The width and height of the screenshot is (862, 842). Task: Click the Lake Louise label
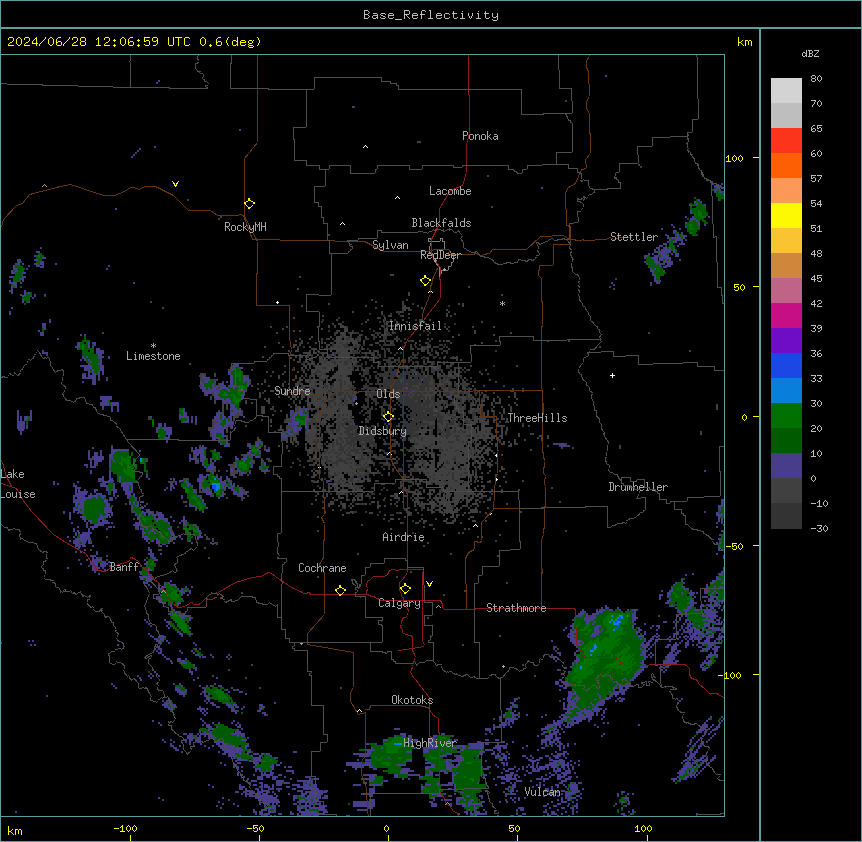click(x=18, y=484)
